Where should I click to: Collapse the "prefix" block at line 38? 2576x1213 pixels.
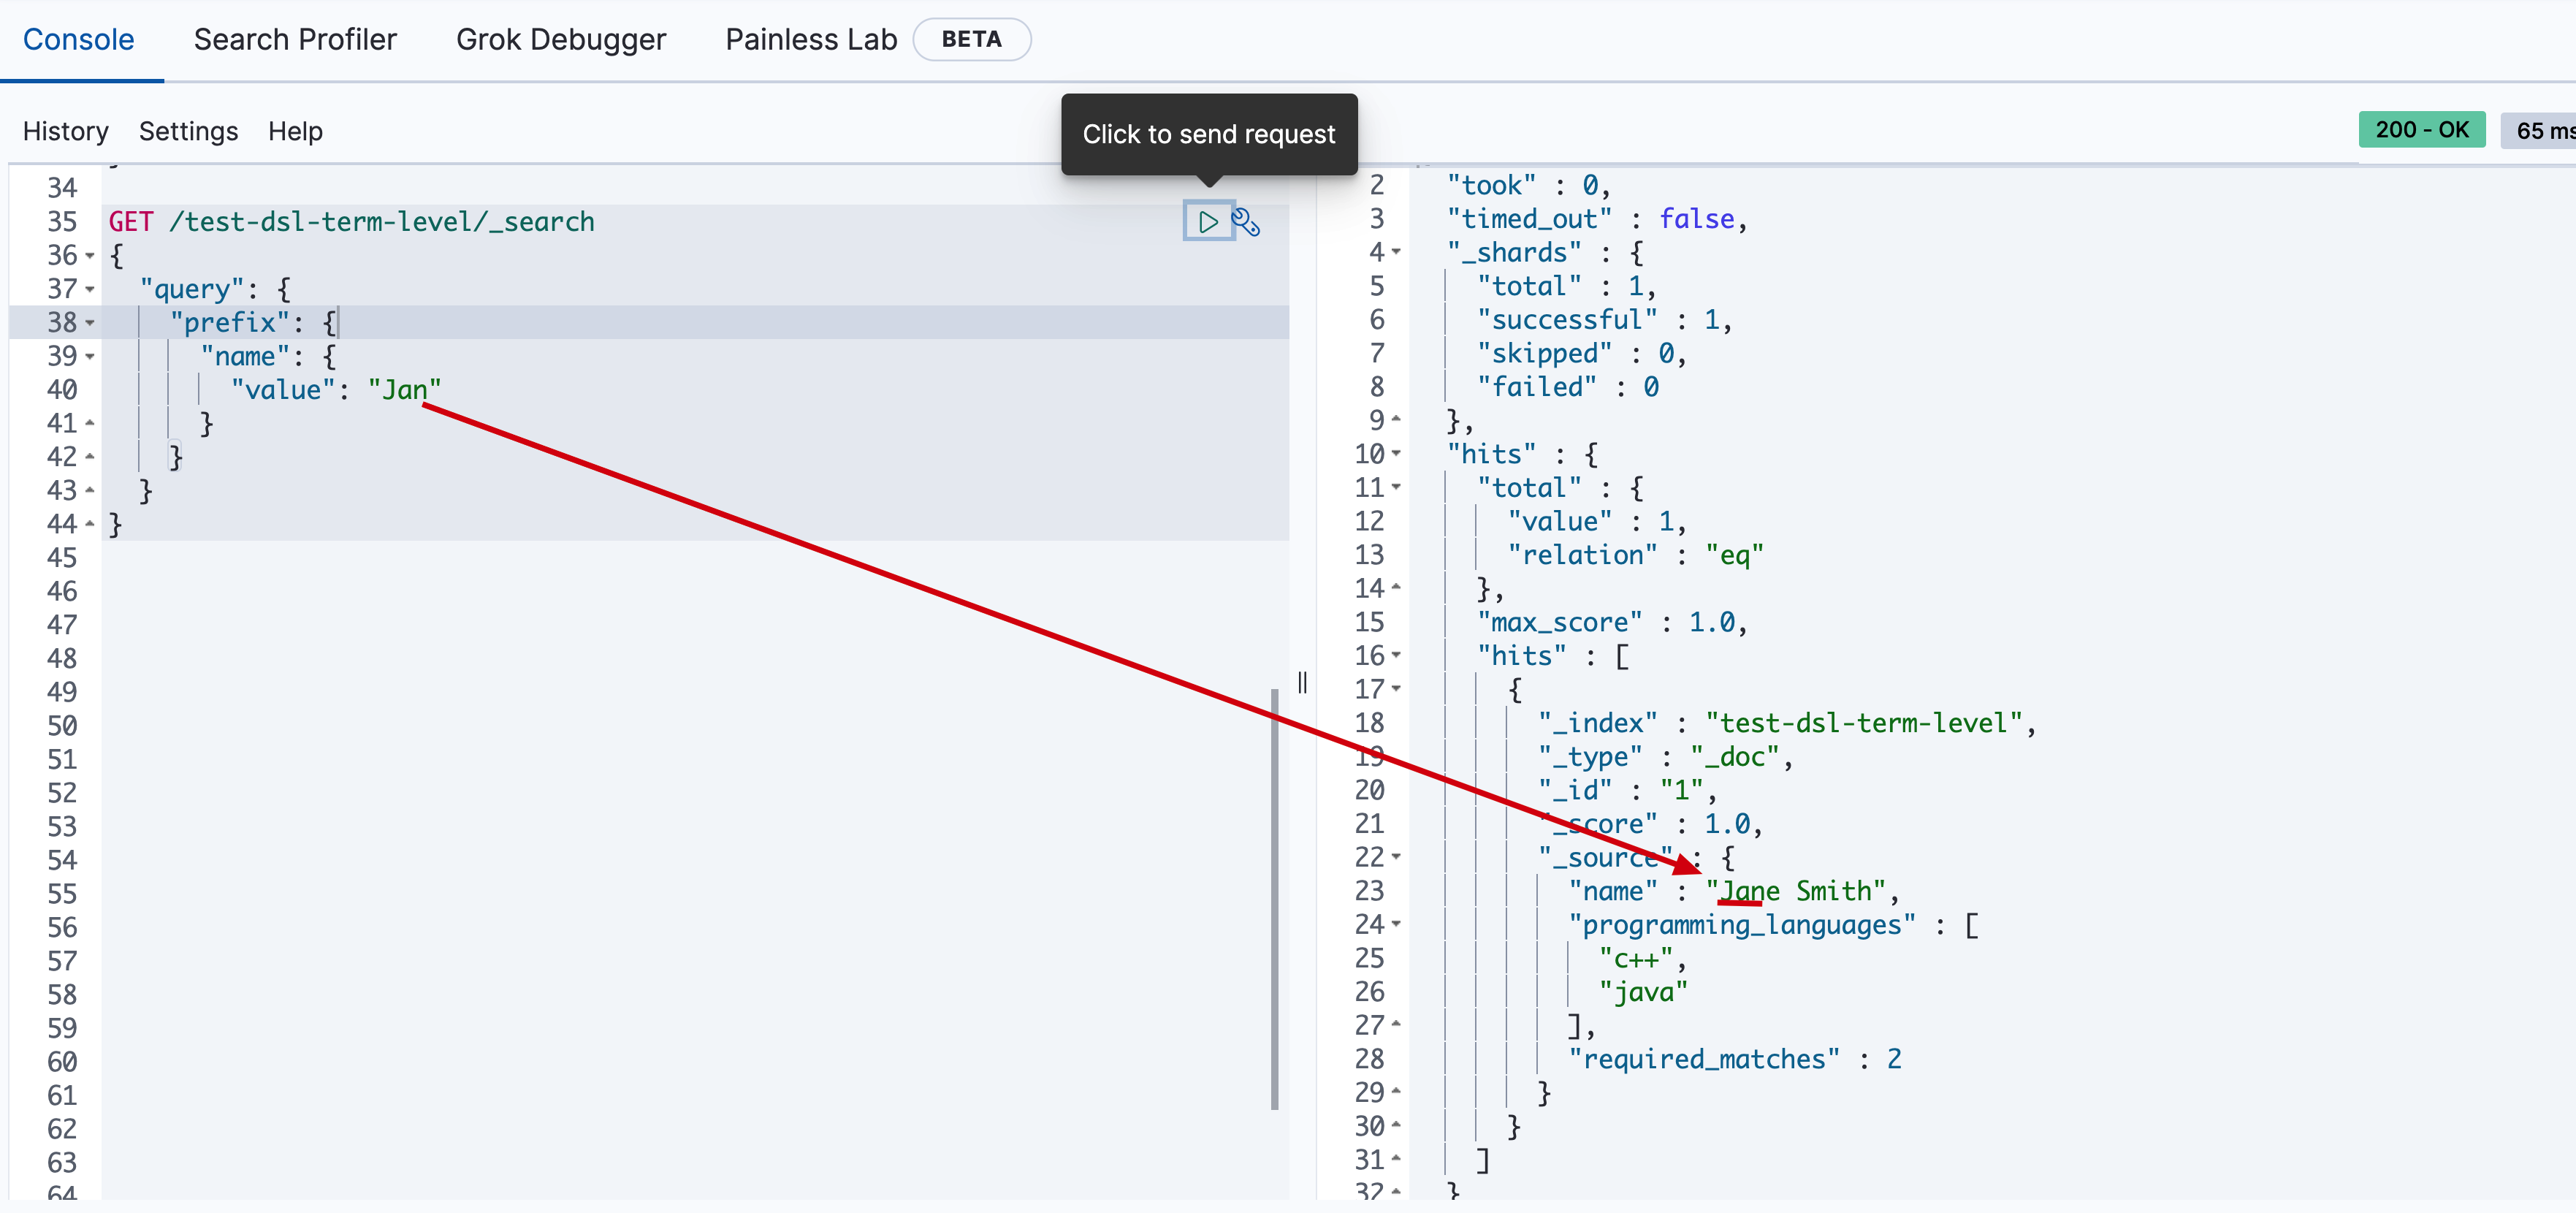tap(90, 323)
